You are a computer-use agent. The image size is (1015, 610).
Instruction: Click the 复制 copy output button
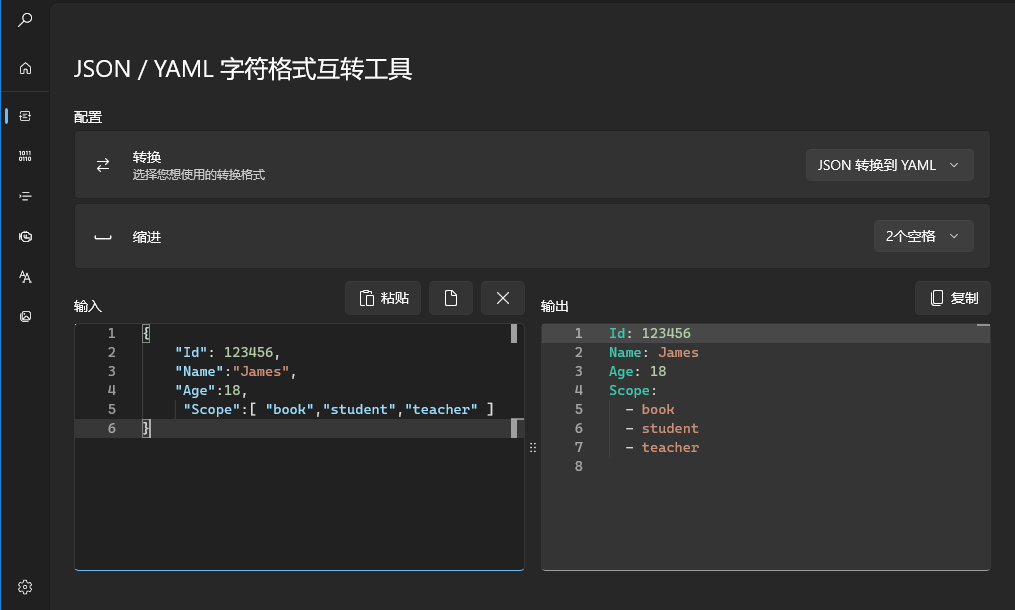[x=953, y=298]
